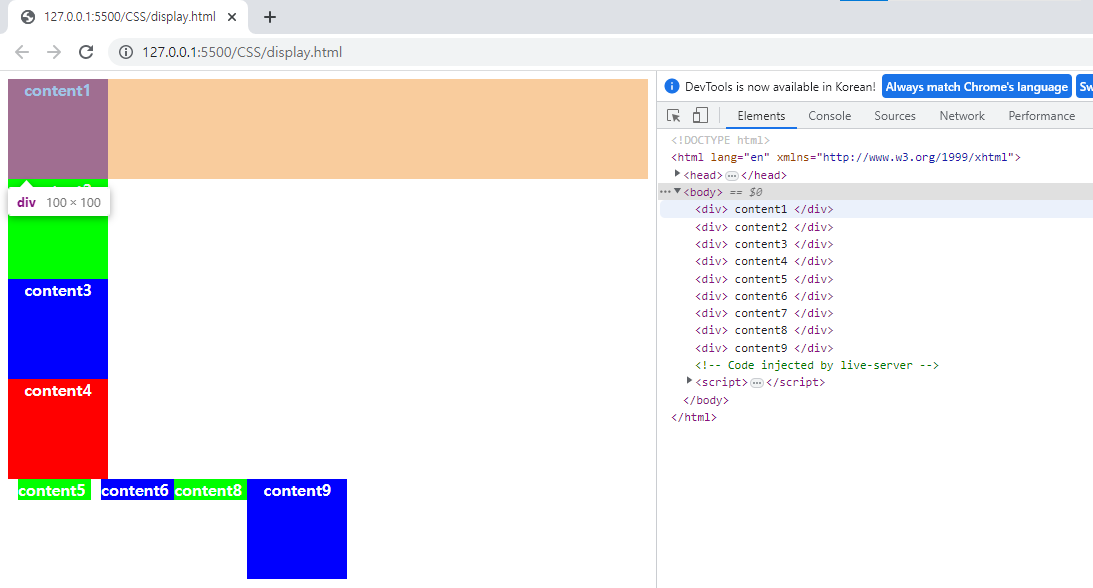This screenshot has height=588, width=1093.
Task: Expand the head ellipsis badge
Action: [x=731, y=176]
